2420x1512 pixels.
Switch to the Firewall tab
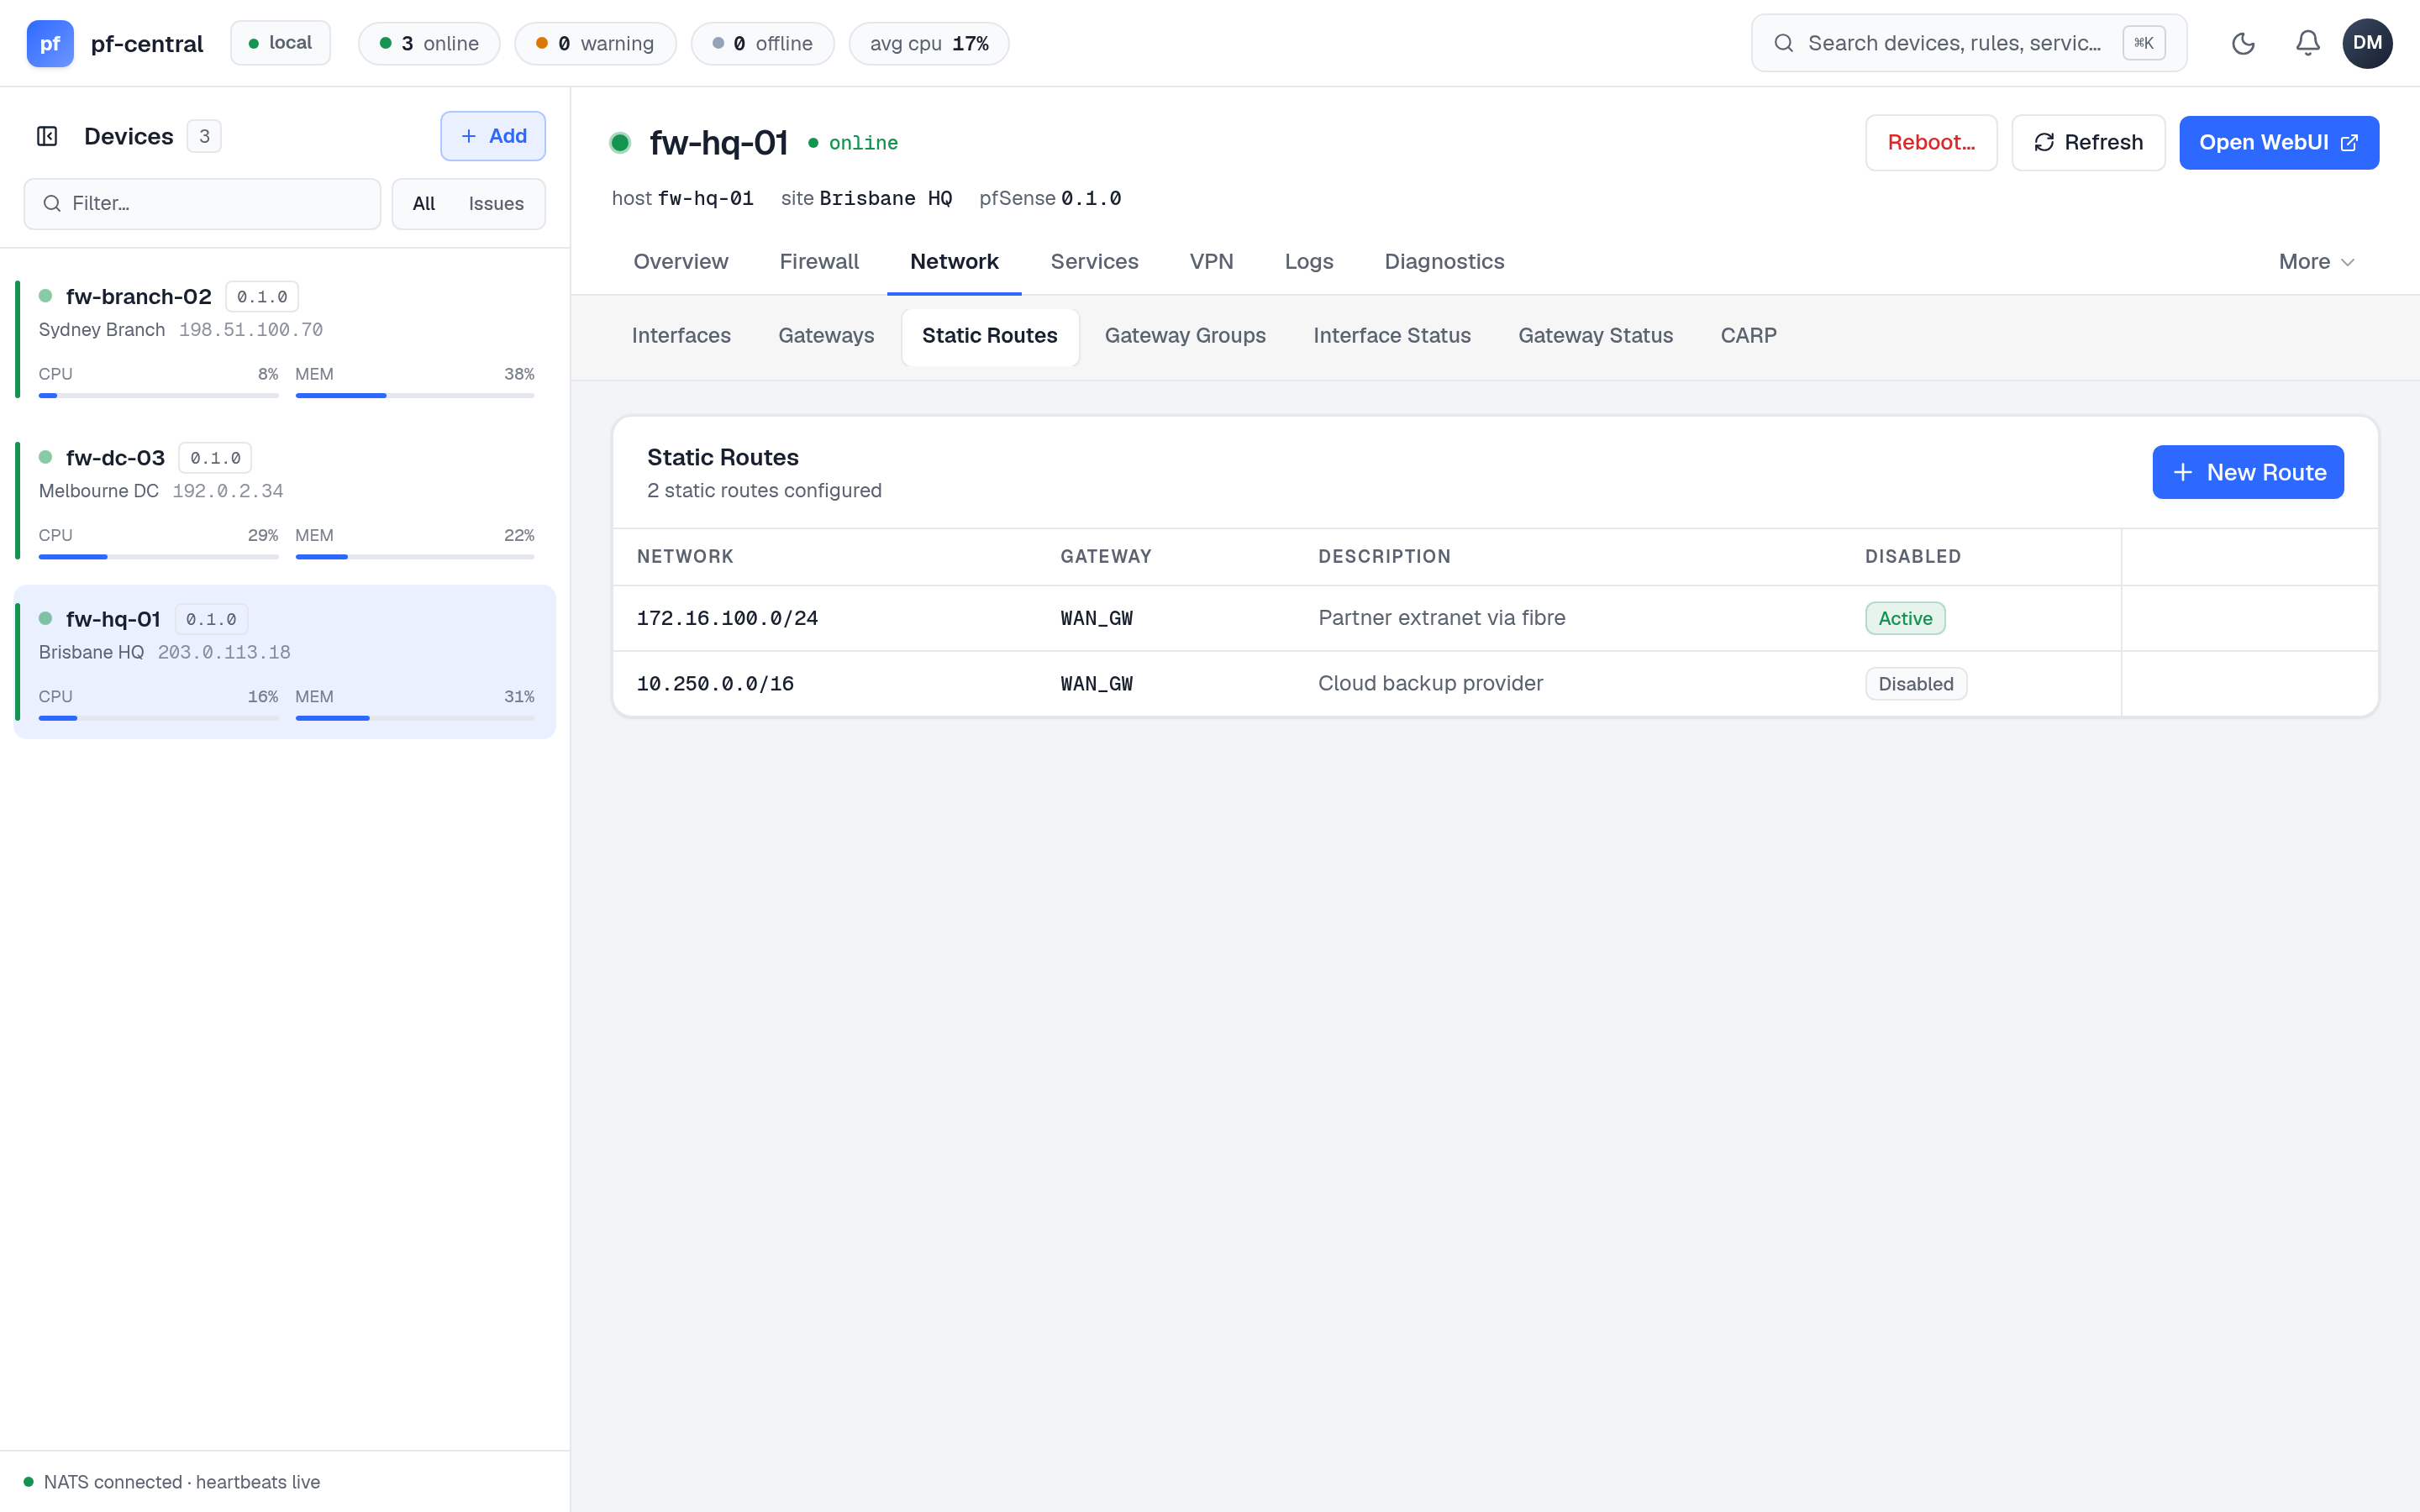click(x=819, y=262)
